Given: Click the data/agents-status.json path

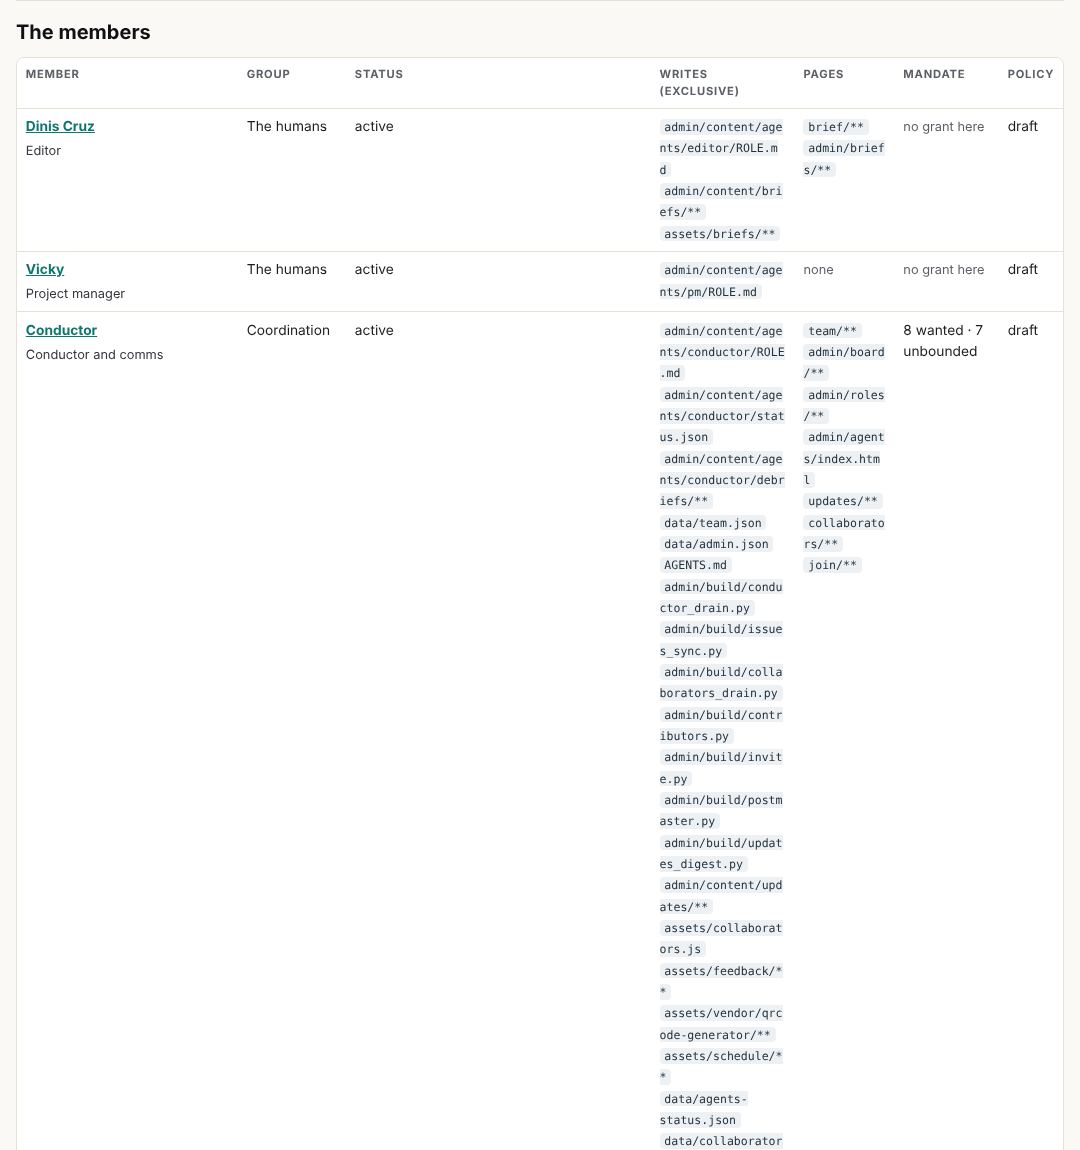Looking at the screenshot, I should tap(703, 1110).
